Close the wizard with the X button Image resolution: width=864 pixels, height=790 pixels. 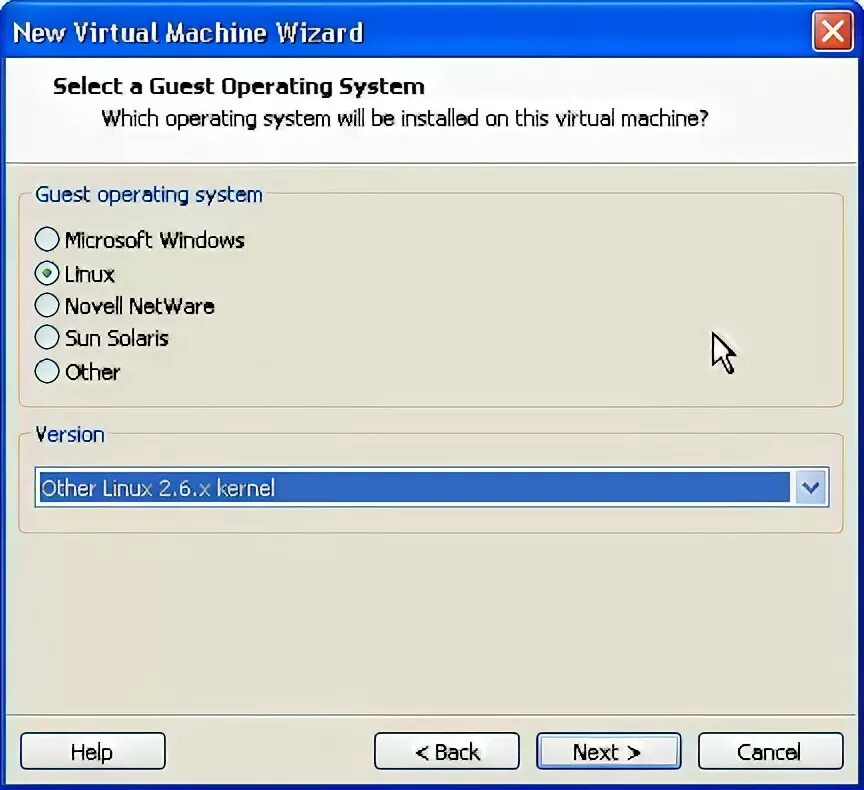click(x=832, y=31)
